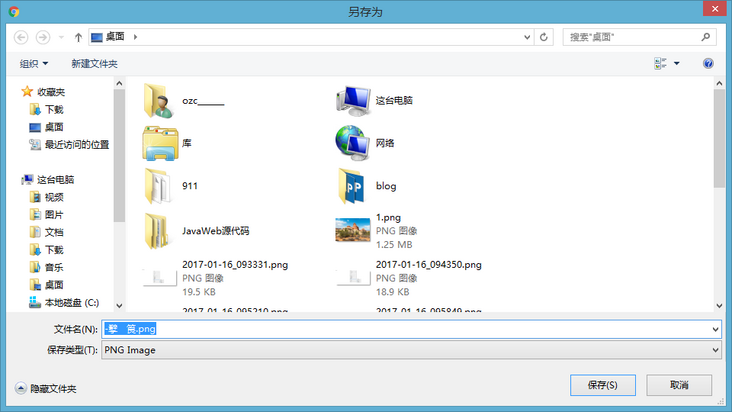Click the Chrome icon in title bar
The height and width of the screenshot is (412, 732).
coord(14,12)
